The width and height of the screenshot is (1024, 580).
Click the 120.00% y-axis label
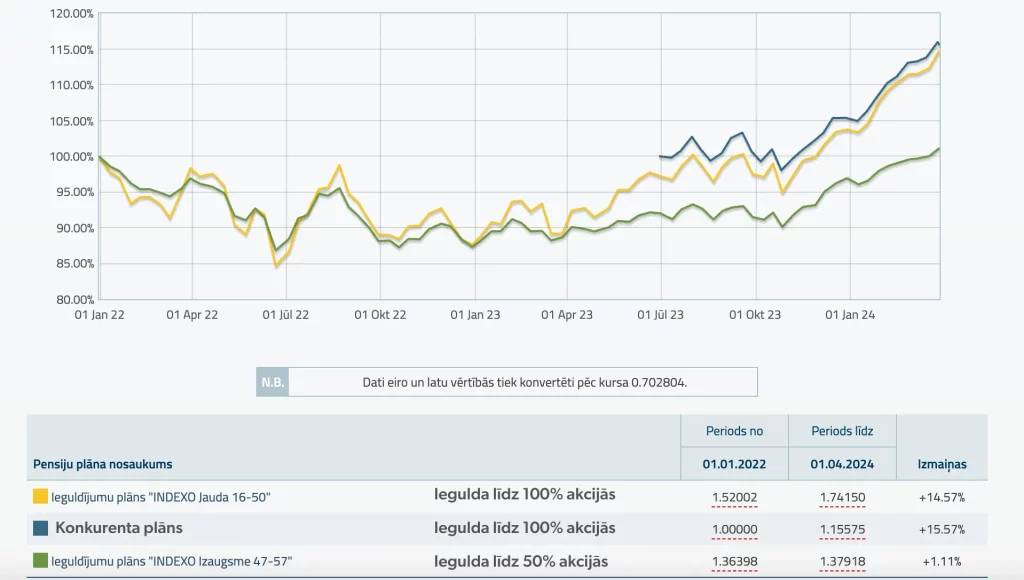click(x=71, y=14)
